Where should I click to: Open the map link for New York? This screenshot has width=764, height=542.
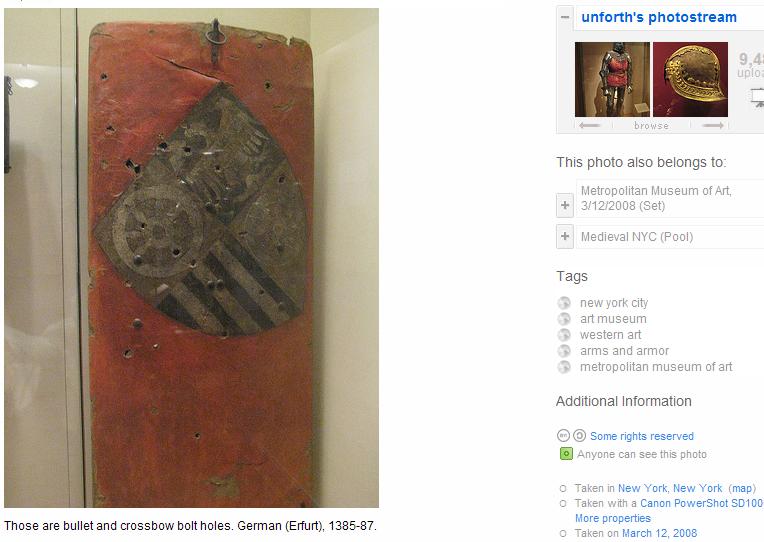tap(742, 488)
